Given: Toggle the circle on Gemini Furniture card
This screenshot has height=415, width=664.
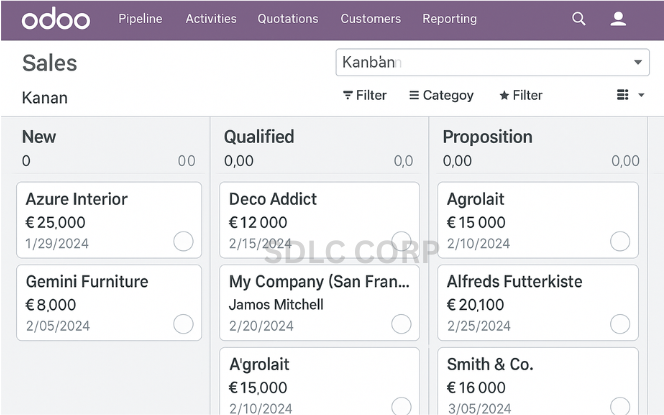Looking at the screenshot, I should coord(183,324).
